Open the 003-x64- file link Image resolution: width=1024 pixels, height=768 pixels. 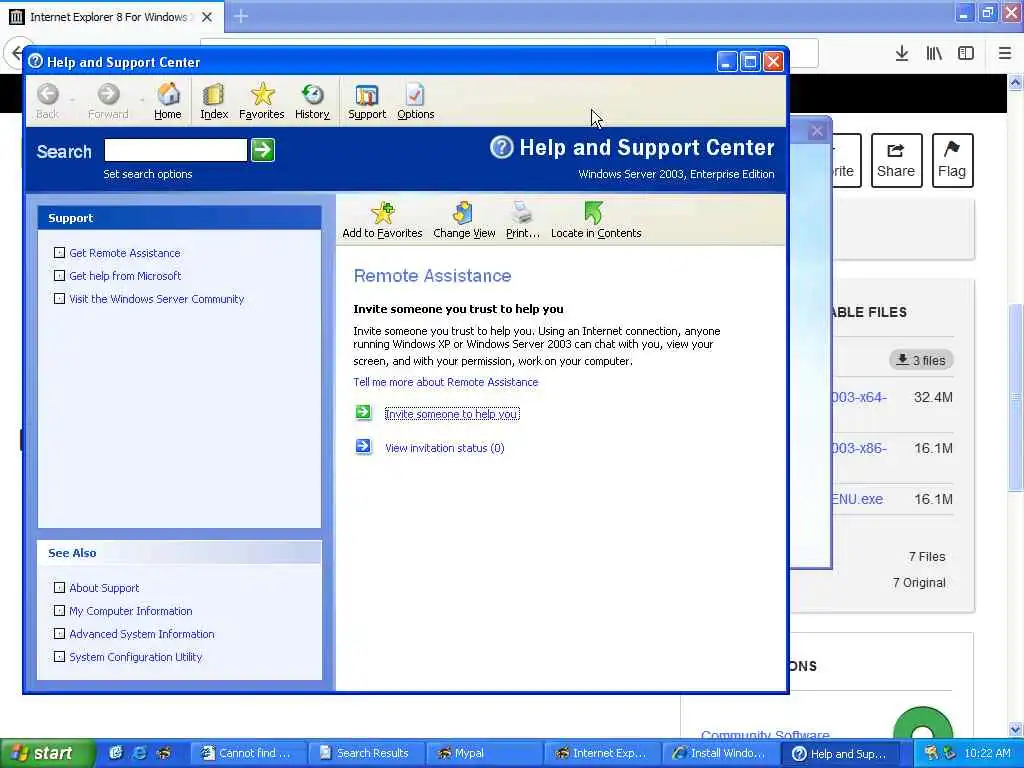(859, 397)
